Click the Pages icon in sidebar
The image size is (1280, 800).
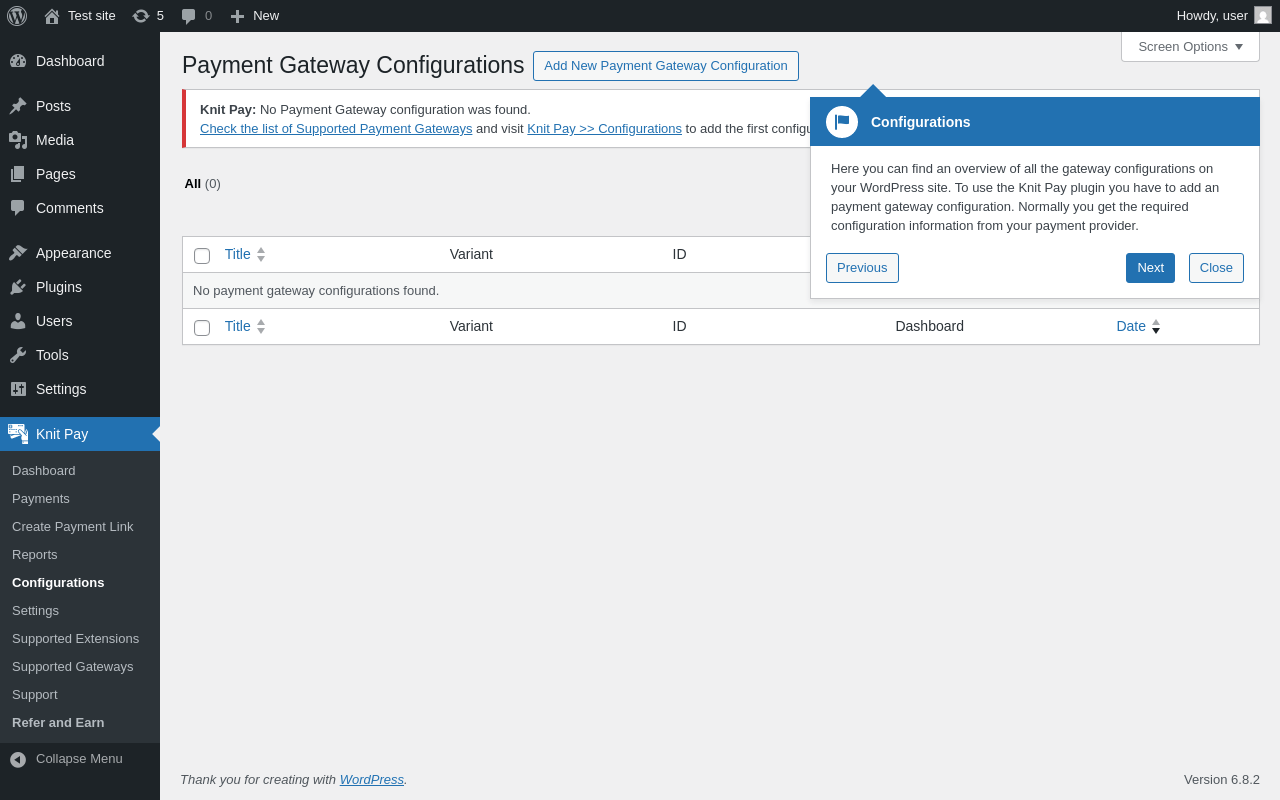(18, 174)
